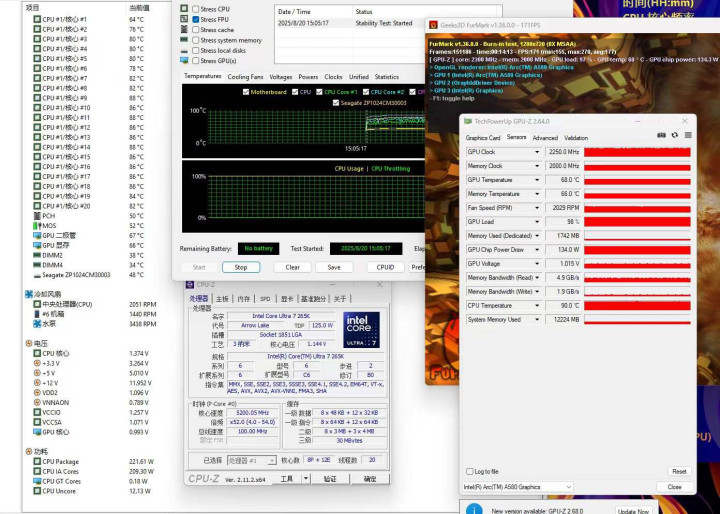Click GPU-Z refresh sensors icon
This screenshot has height=514, width=720.
point(675,135)
